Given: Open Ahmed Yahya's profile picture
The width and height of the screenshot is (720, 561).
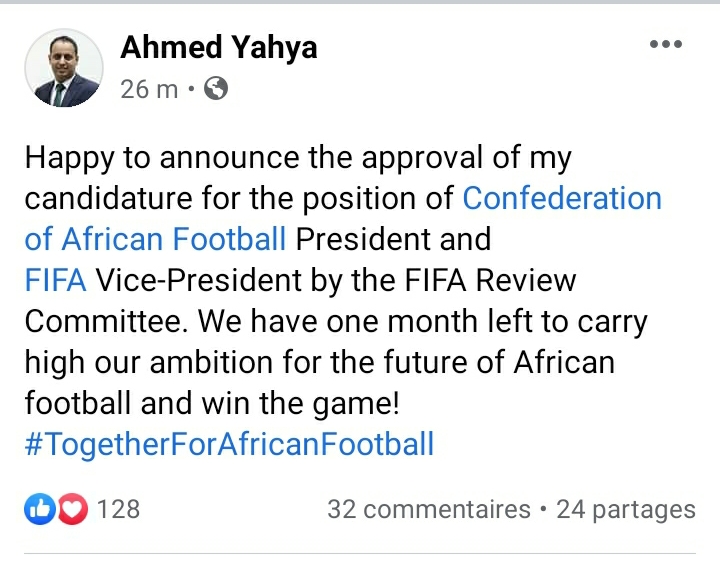Looking at the screenshot, I should (63, 68).
